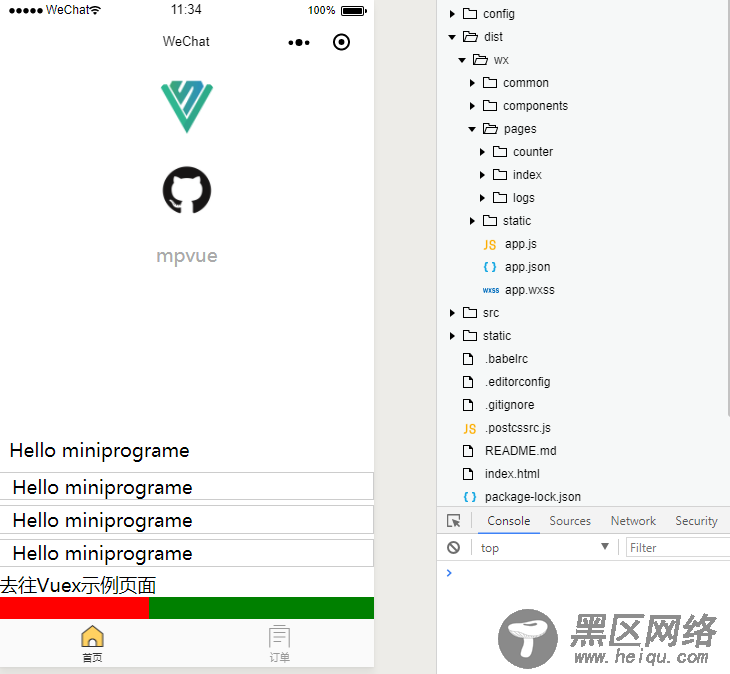Click the file icon beside .babelrc
The height and width of the screenshot is (674, 730).
pyautogui.click(x=468, y=359)
